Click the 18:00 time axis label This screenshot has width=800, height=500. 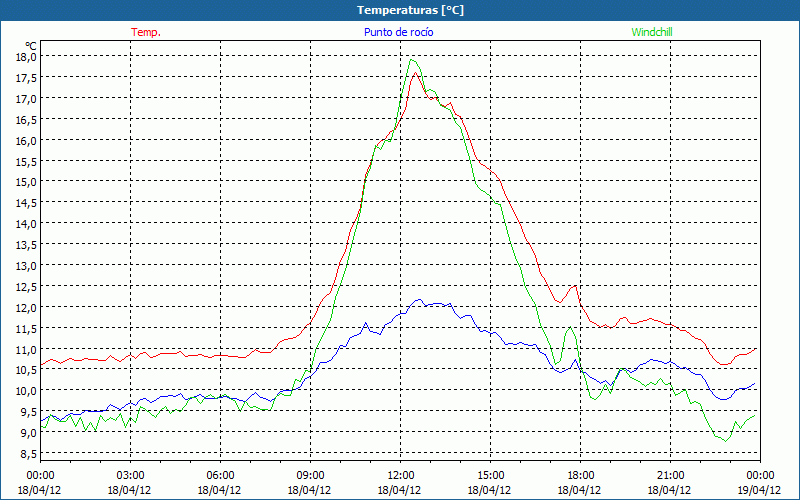point(580,476)
